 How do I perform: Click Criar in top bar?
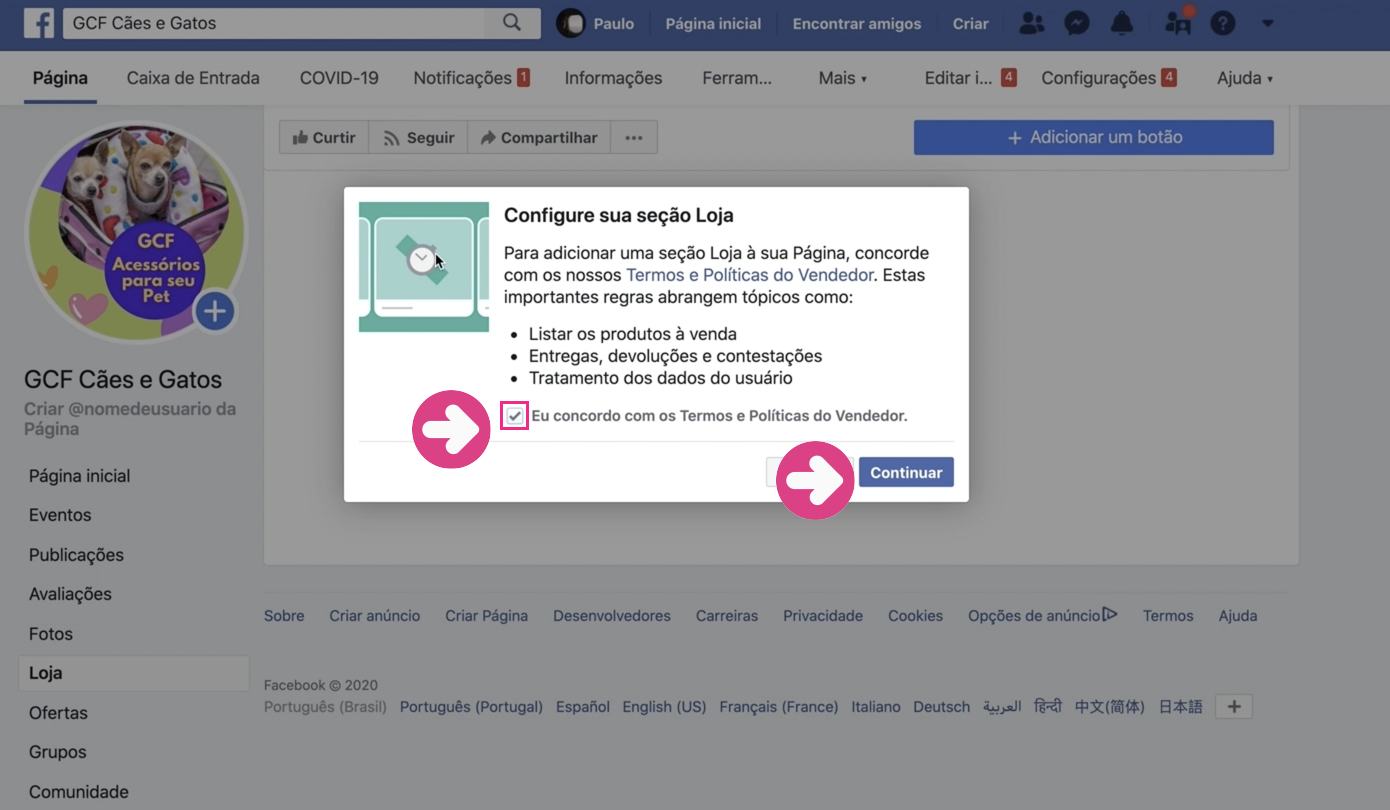coord(970,23)
